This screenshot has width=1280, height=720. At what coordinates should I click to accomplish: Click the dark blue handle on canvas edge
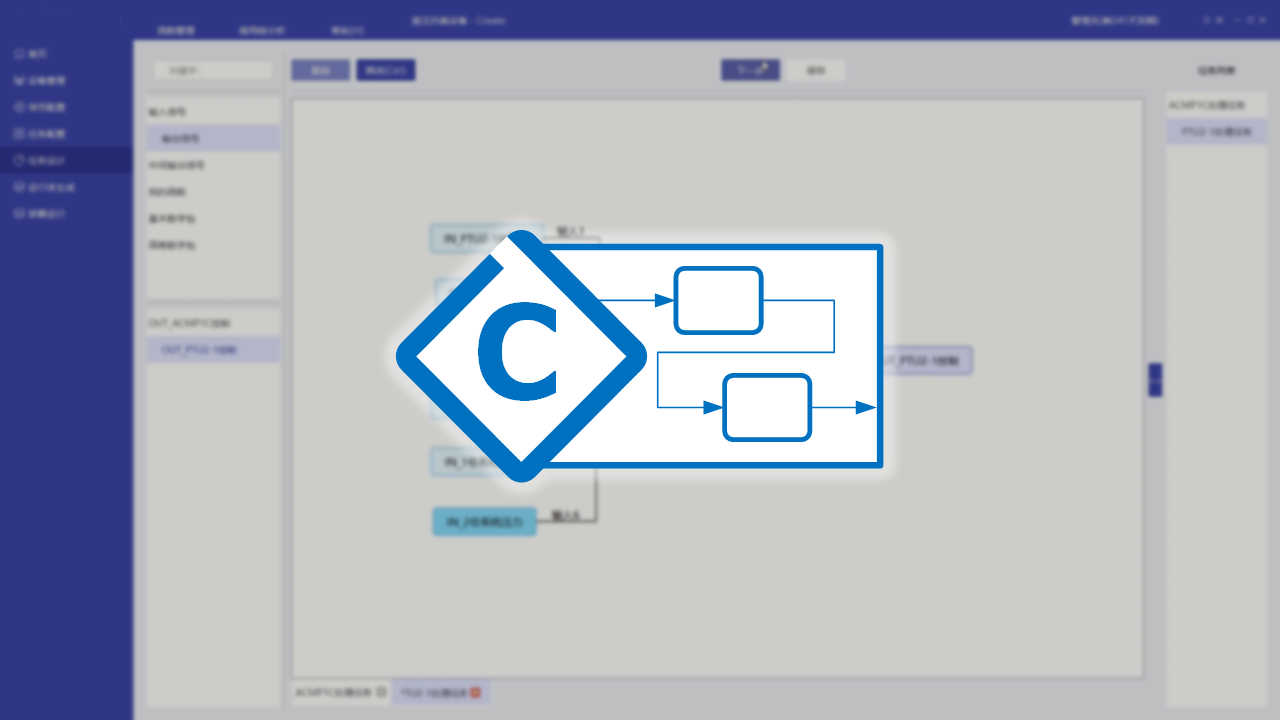coord(1155,380)
